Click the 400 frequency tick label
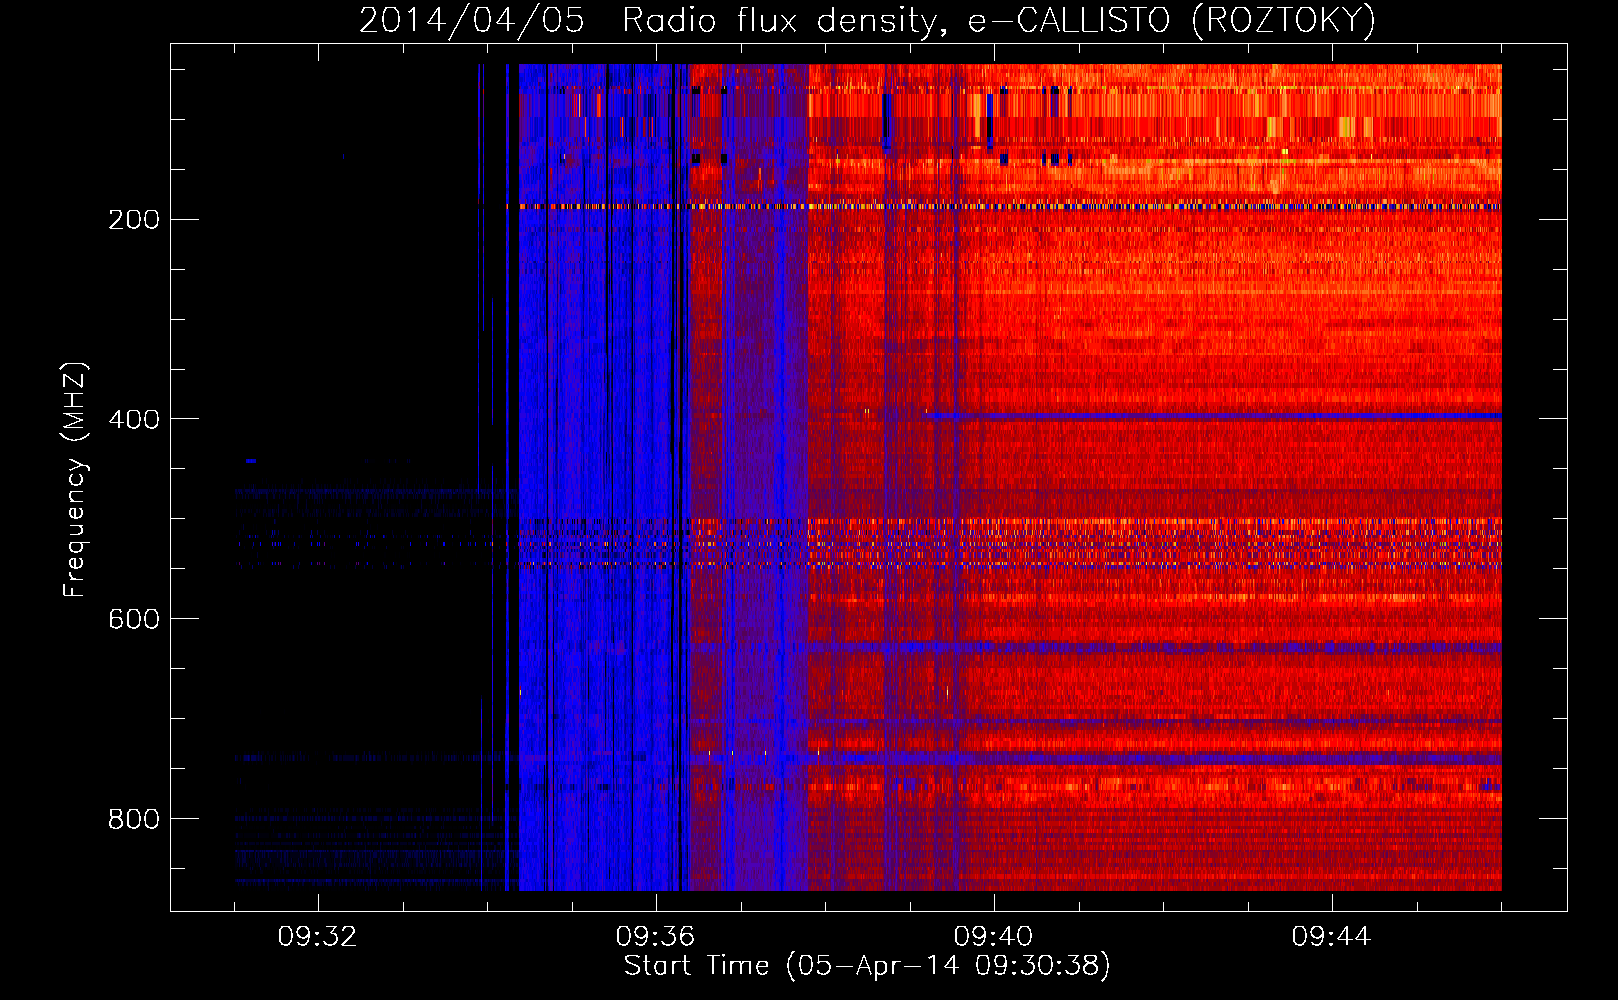1618x1000 pixels. pyautogui.click(x=134, y=419)
